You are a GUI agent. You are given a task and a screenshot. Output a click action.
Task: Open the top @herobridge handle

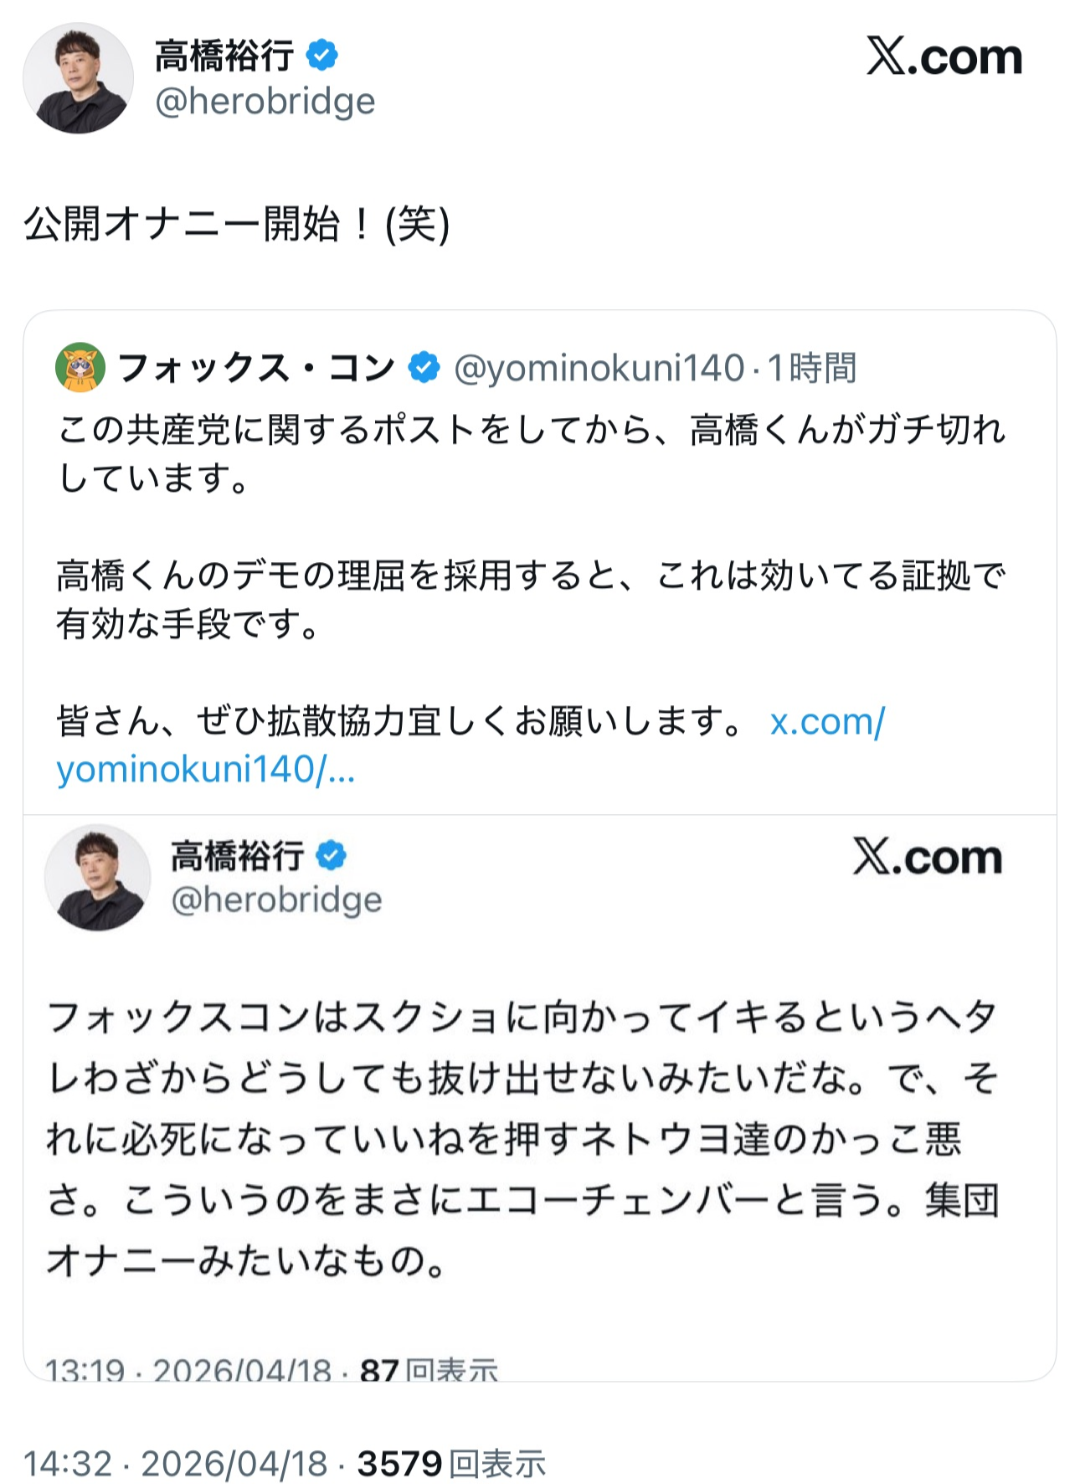[x=265, y=101]
